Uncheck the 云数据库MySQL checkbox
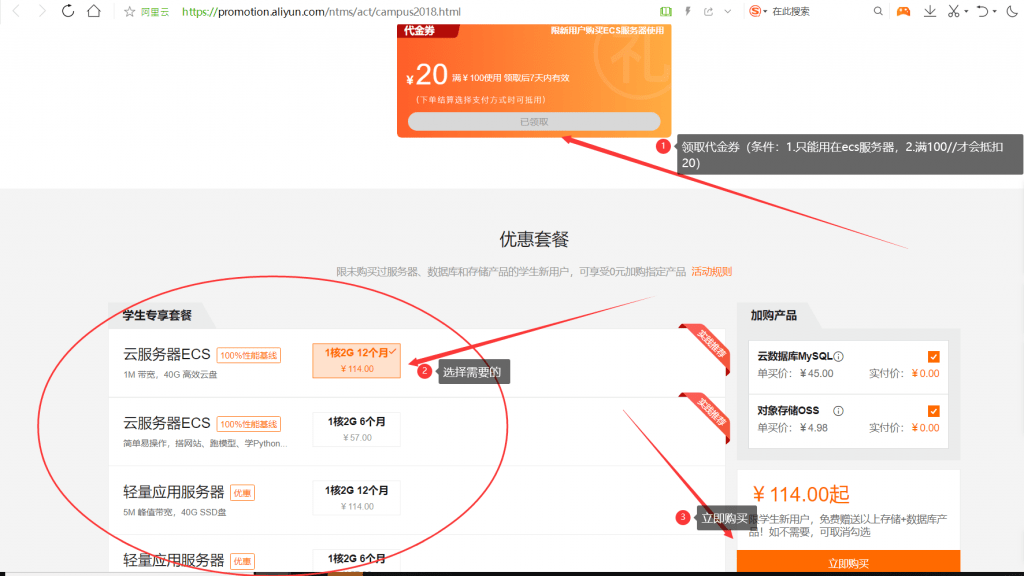Viewport: 1024px width, 576px height. pos(933,357)
